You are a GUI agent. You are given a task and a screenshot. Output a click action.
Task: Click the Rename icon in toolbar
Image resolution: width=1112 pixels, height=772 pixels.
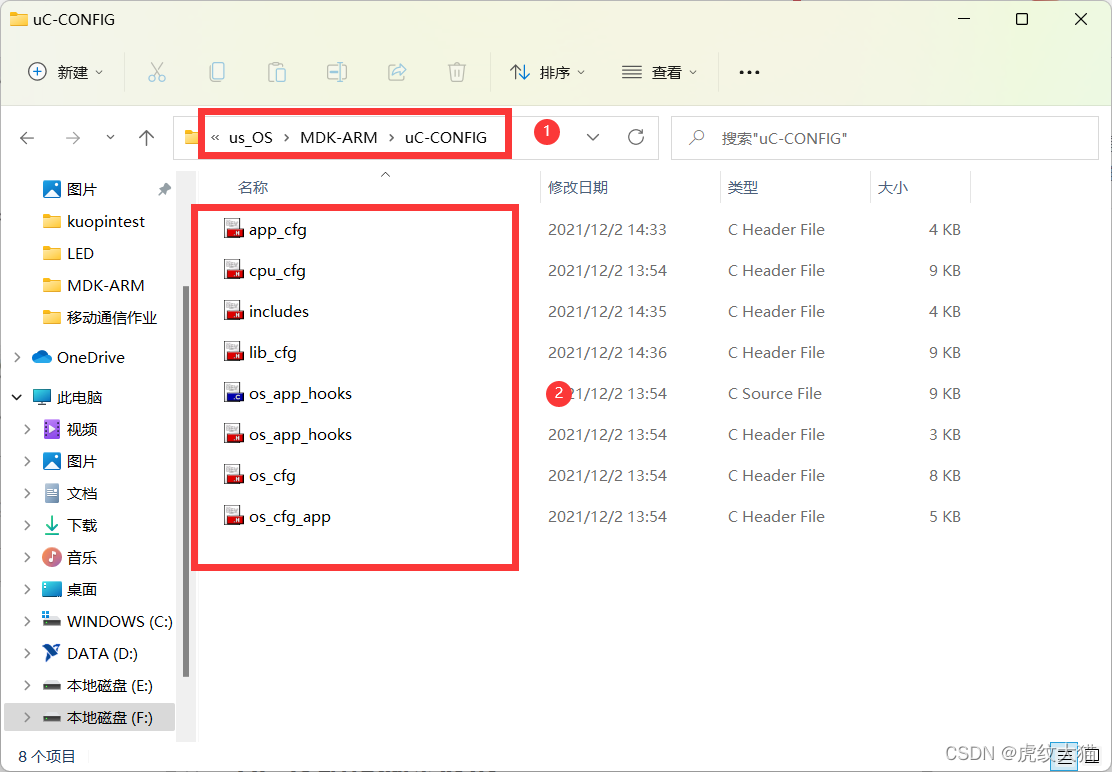(337, 72)
